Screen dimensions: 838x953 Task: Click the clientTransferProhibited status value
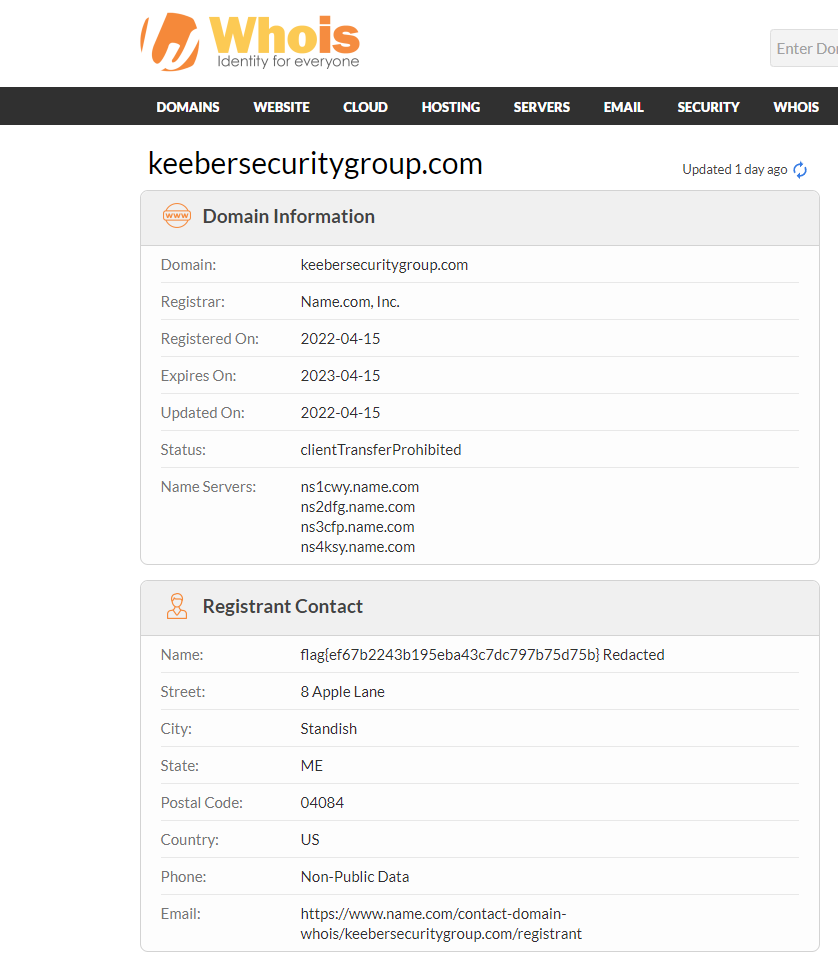click(381, 450)
